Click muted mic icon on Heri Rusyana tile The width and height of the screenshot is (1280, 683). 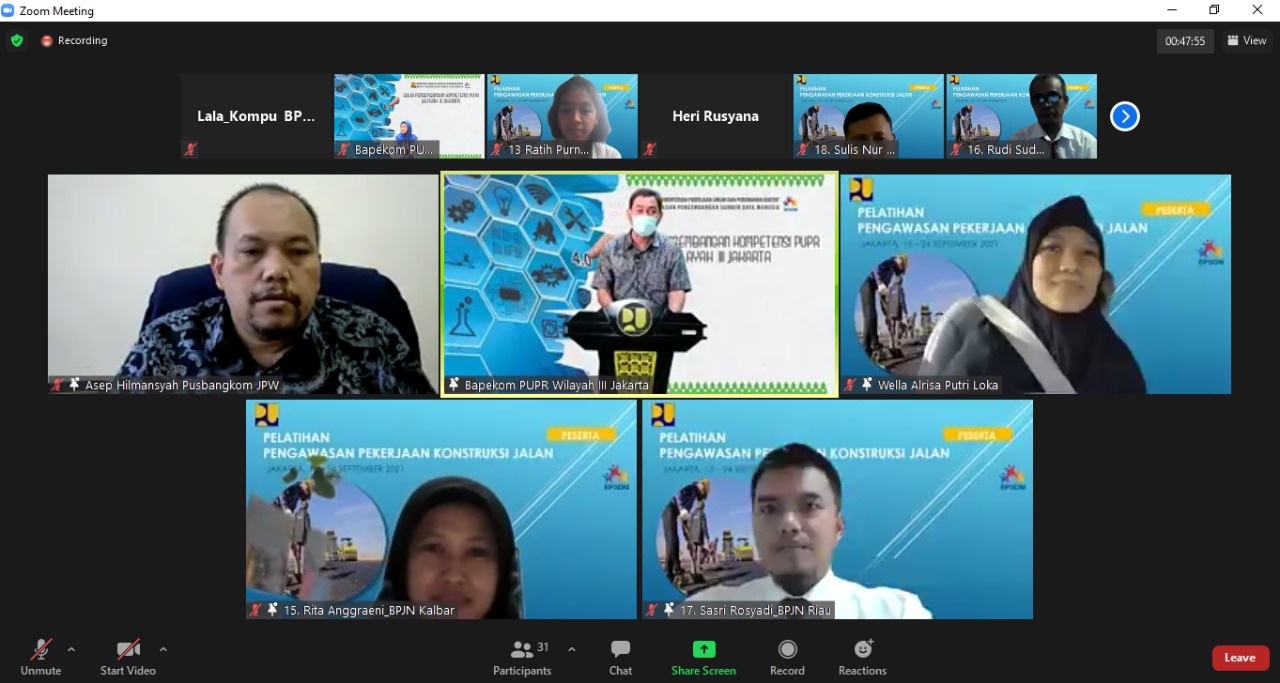(650, 149)
